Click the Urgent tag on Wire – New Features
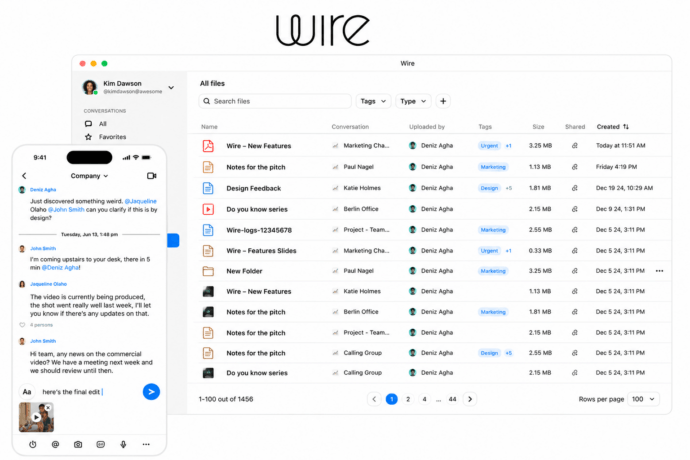Image resolution: width=690 pixels, height=460 pixels. 489,146
